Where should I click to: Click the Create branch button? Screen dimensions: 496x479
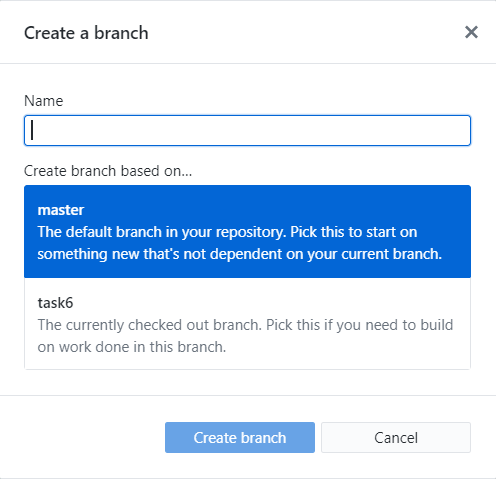click(x=240, y=437)
